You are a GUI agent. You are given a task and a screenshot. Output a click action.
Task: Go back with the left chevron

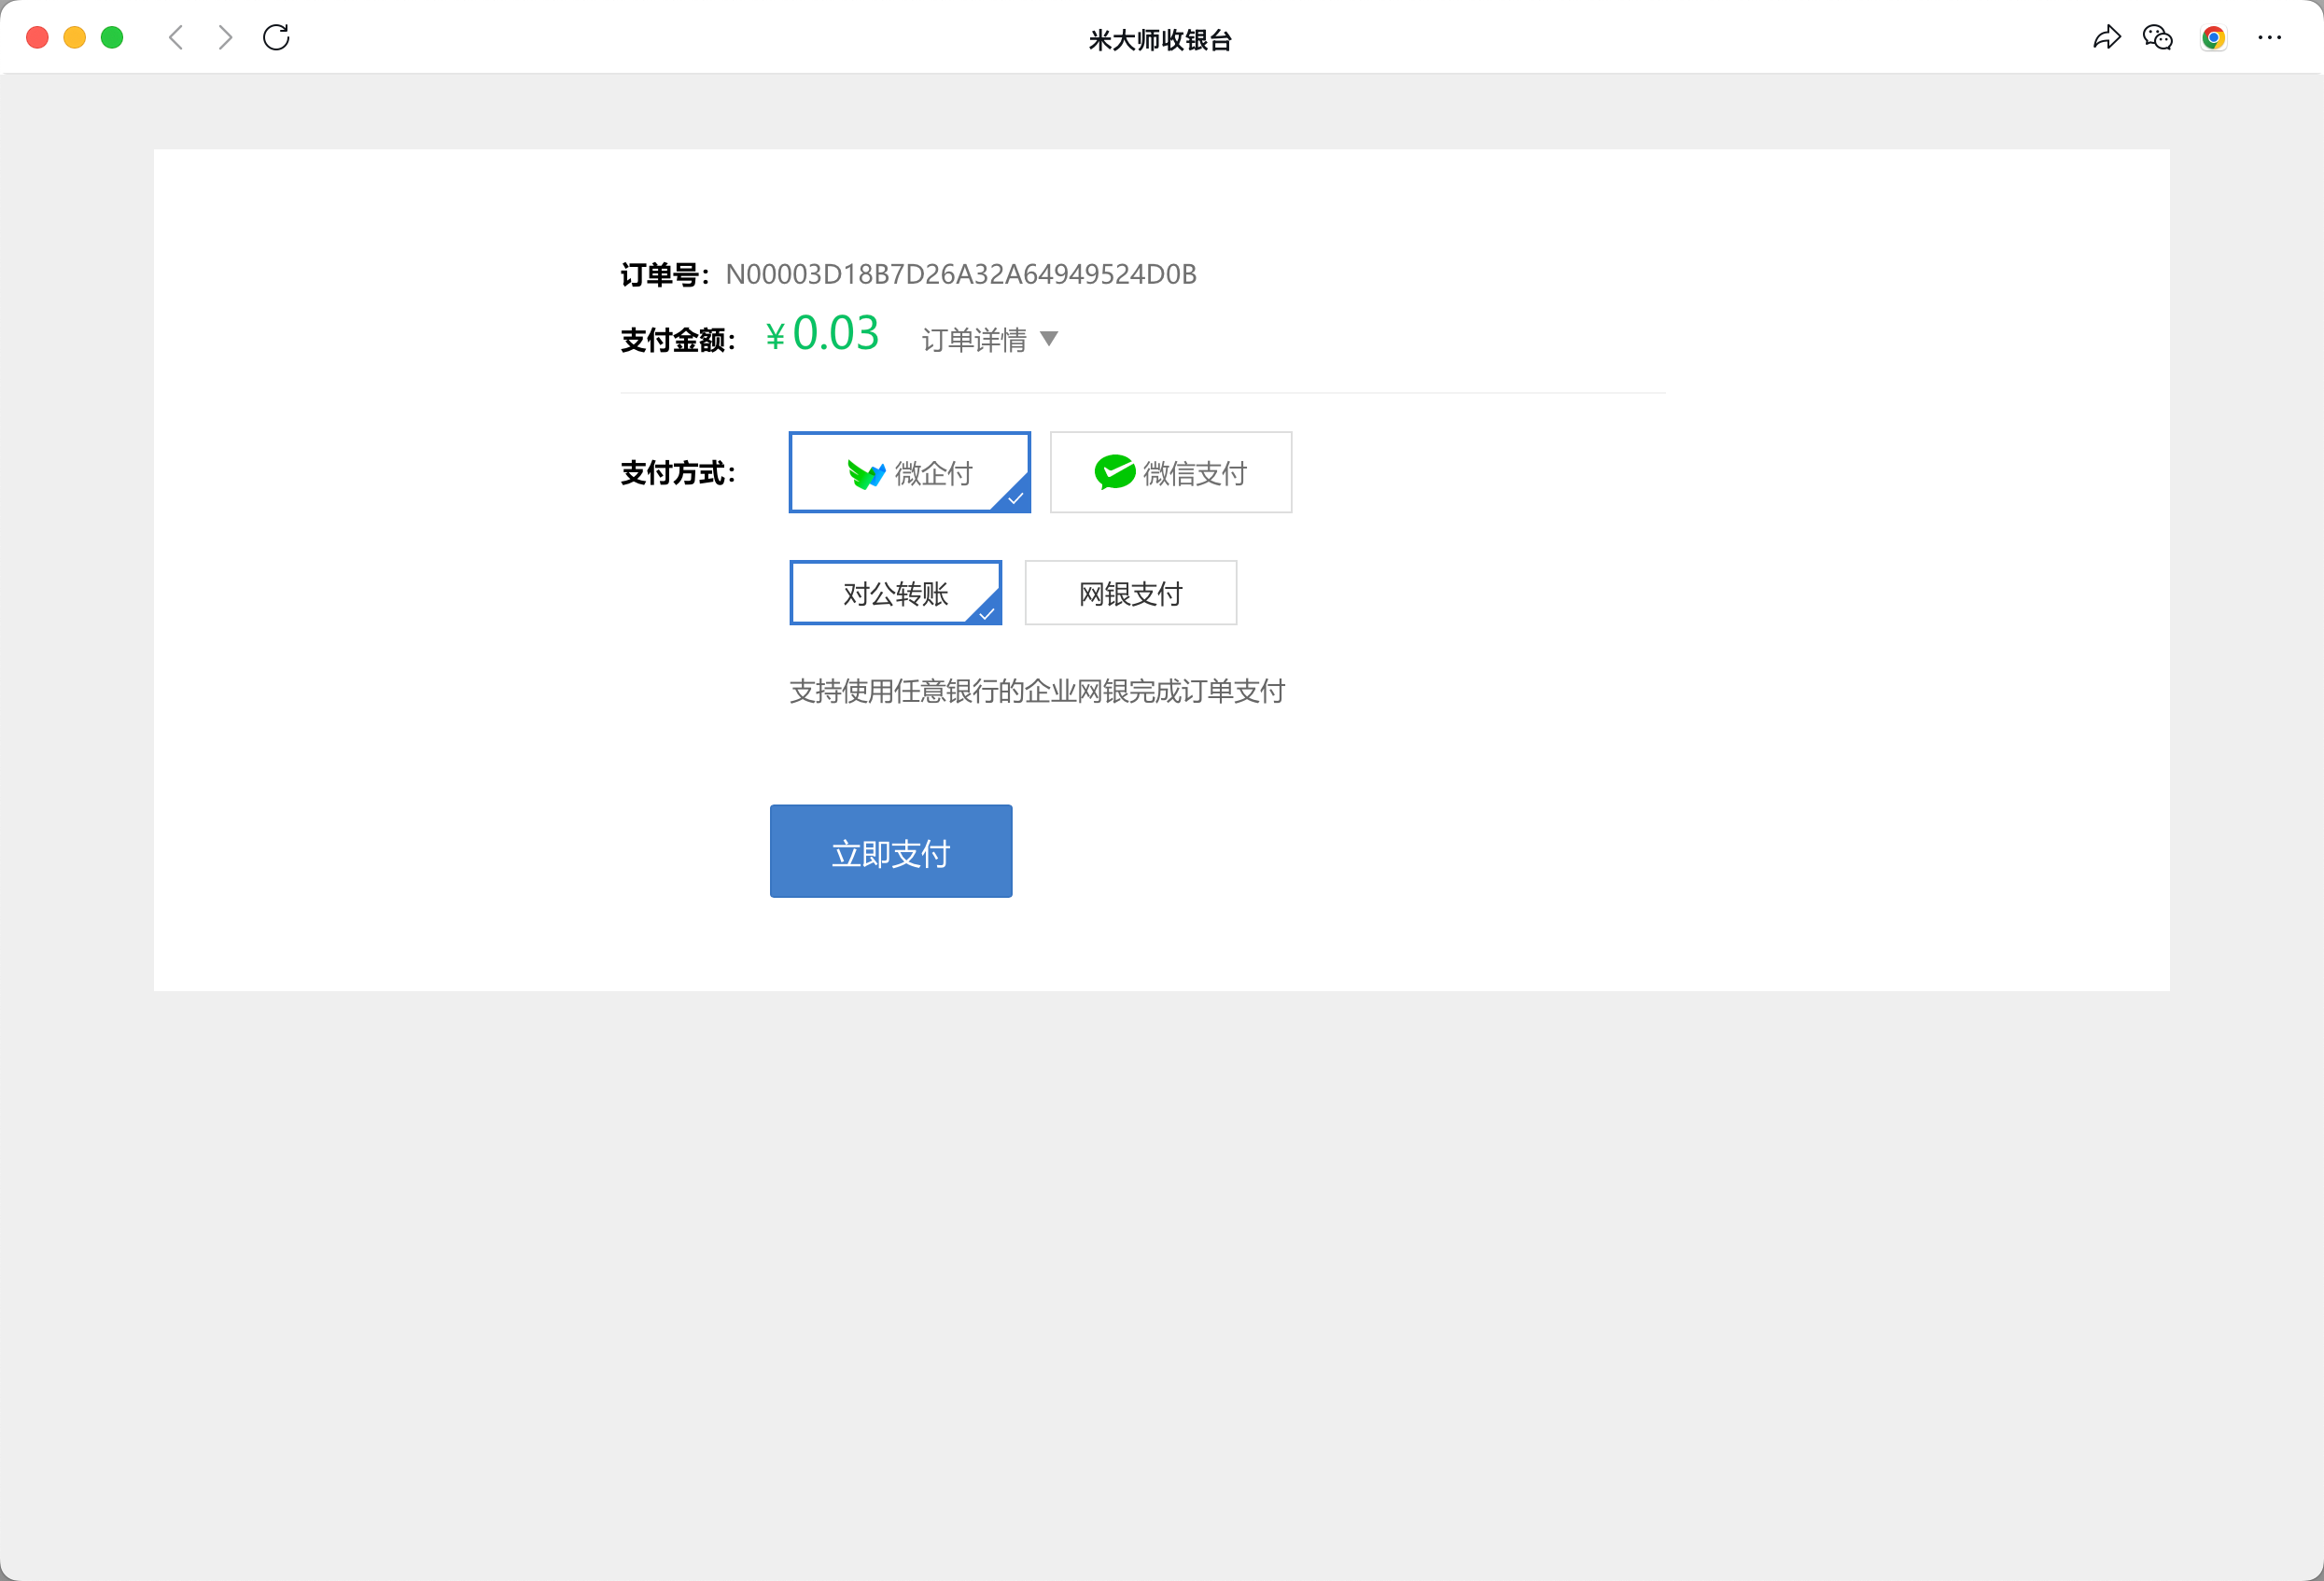tap(176, 38)
